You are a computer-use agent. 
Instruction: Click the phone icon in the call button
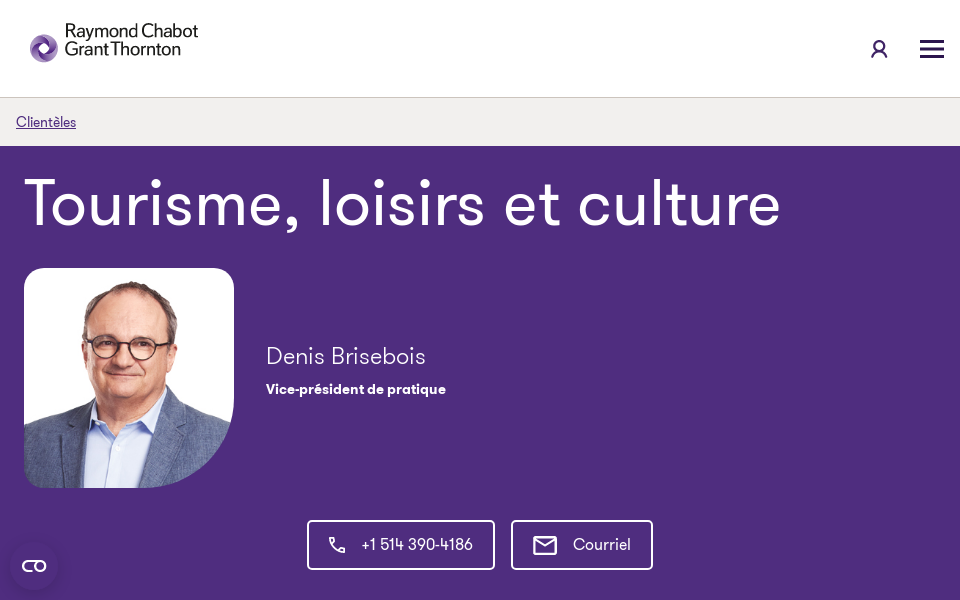[337, 545]
